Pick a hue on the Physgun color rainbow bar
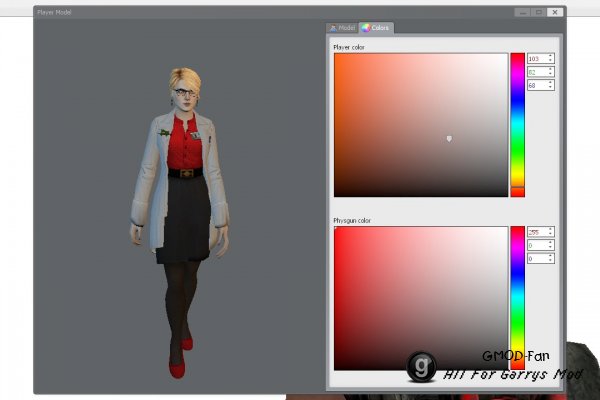 [517, 298]
